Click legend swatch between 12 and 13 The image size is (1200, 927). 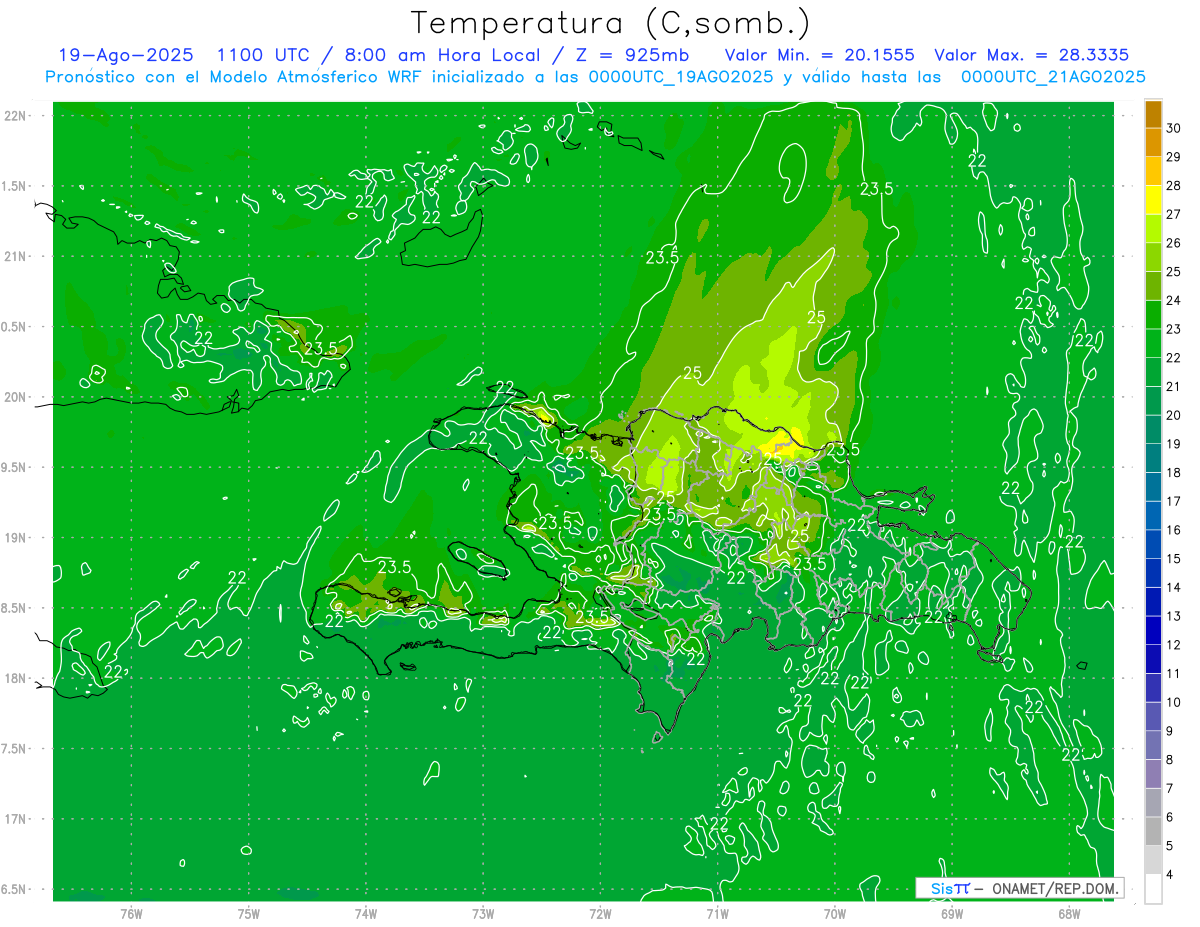[x=1153, y=630]
